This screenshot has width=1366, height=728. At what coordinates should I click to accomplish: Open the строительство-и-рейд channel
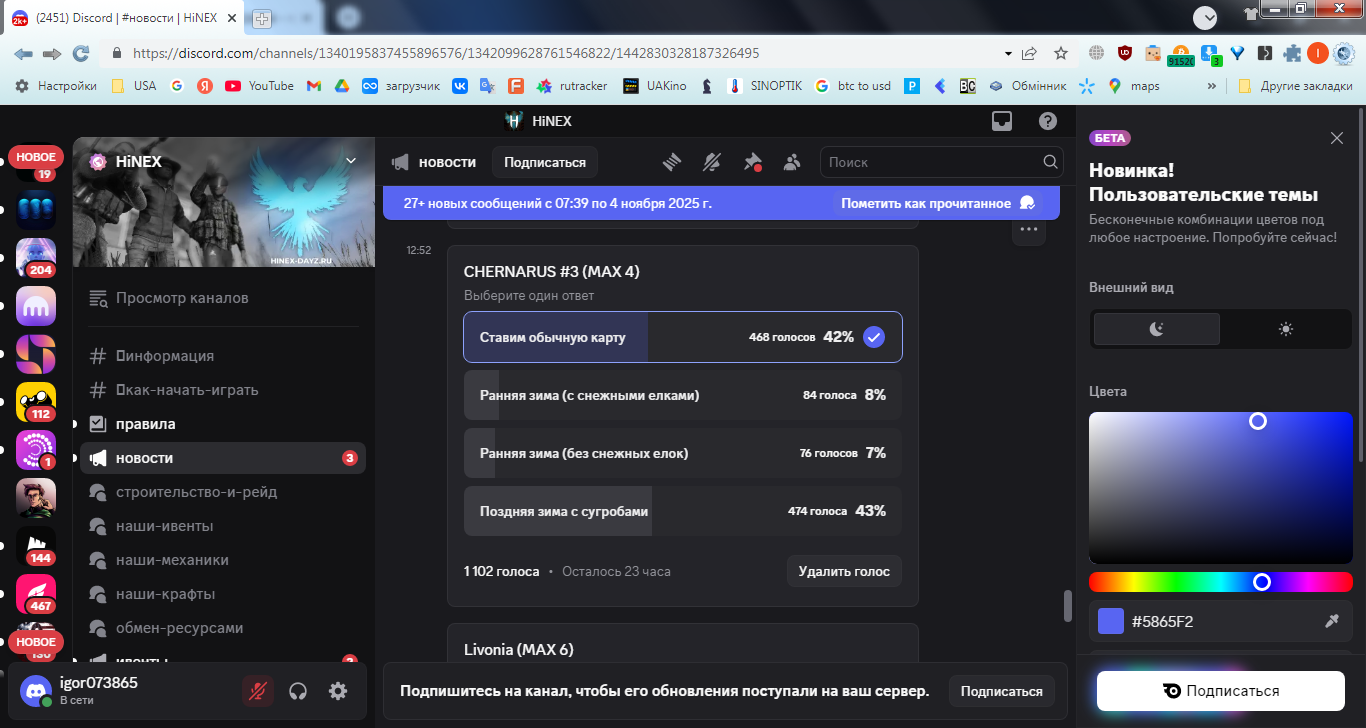pos(223,492)
